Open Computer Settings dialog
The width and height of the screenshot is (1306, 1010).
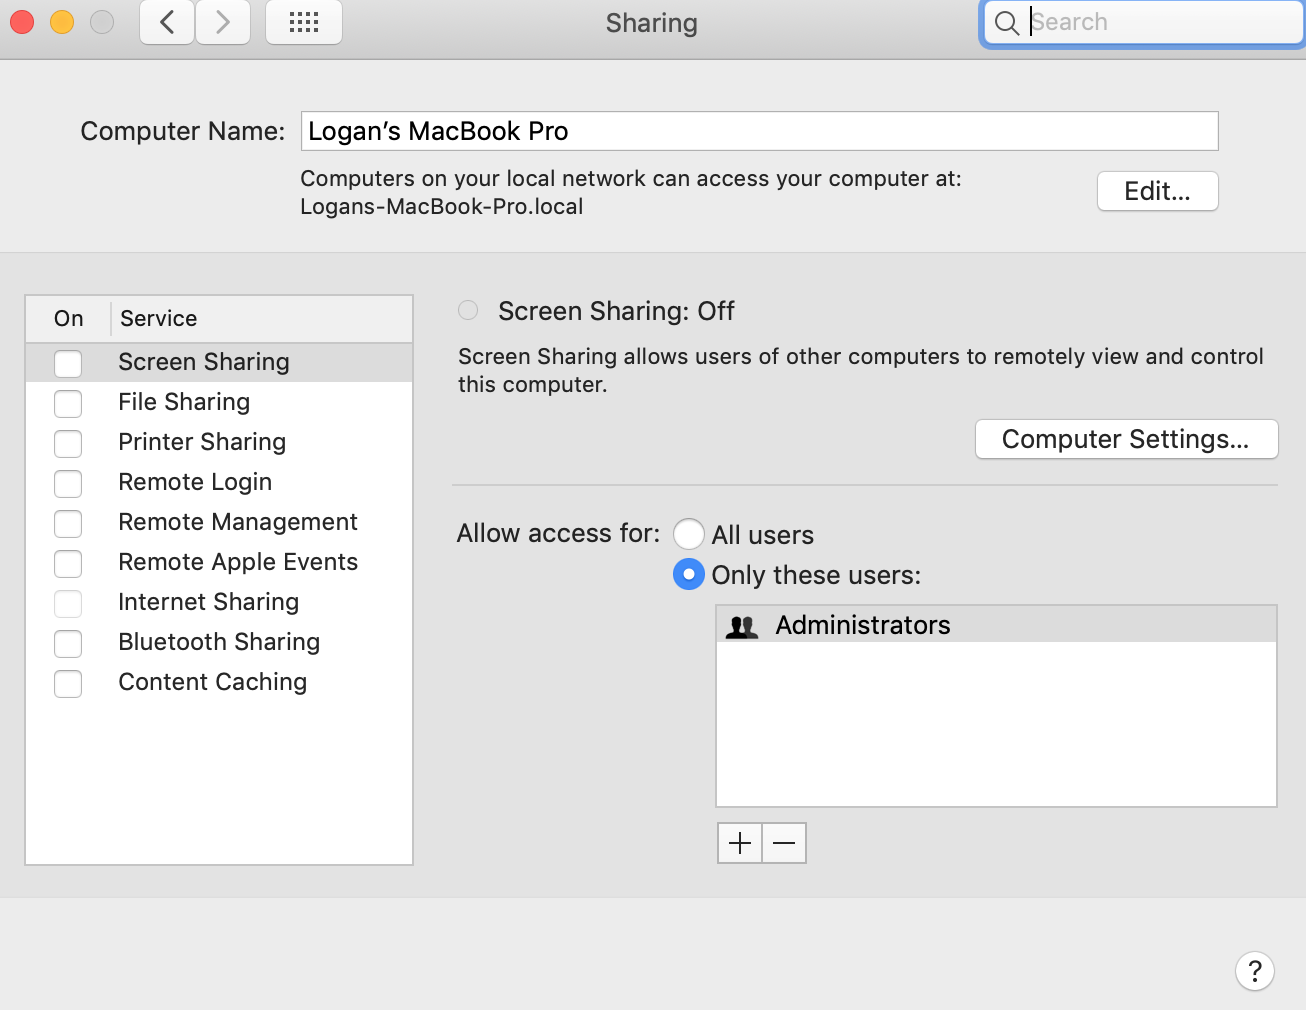pyautogui.click(x=1126, y=439)
